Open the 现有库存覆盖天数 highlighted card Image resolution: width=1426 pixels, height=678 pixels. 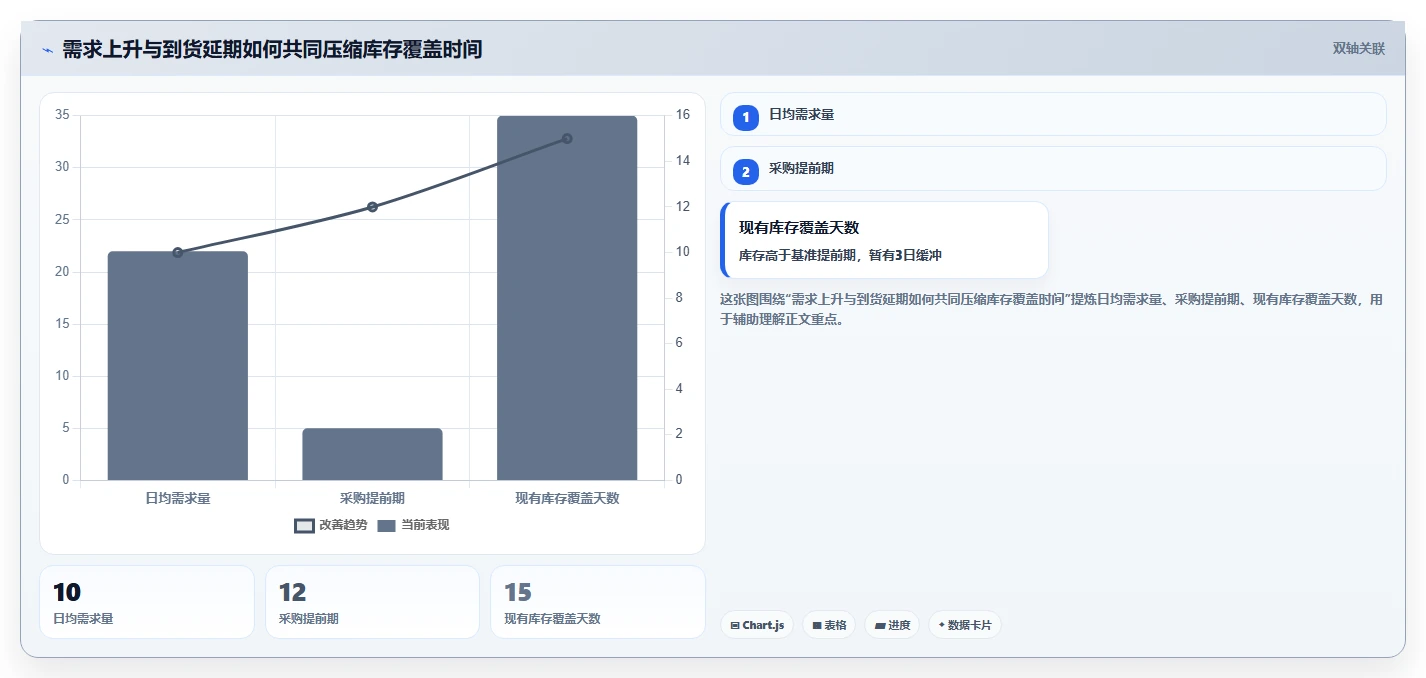click(884, 240)
